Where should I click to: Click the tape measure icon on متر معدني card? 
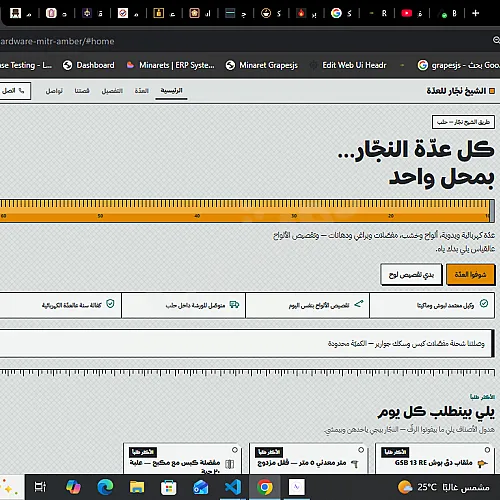(x=355, y=464)
